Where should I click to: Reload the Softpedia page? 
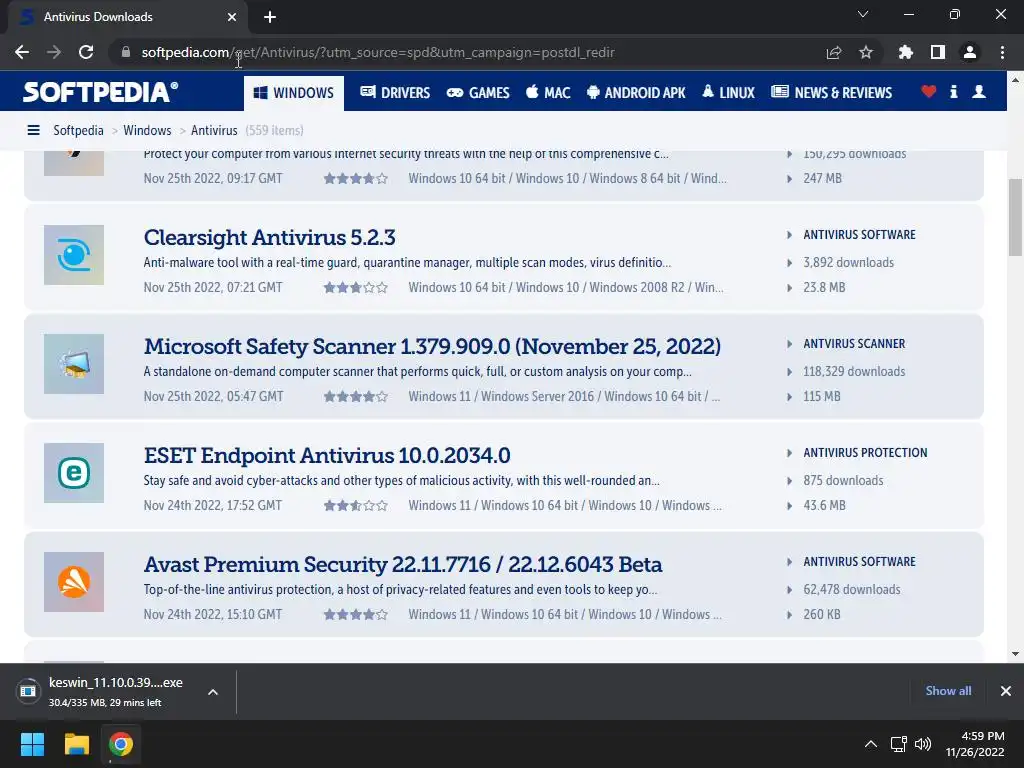point(86,52)
